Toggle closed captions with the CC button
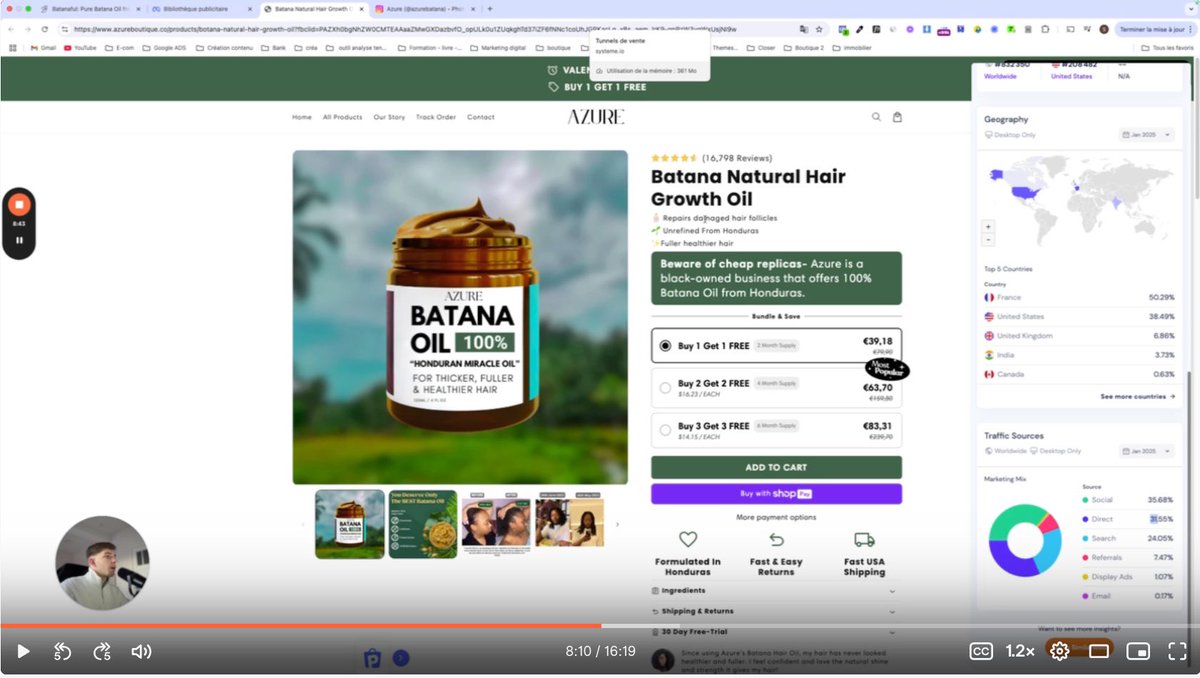1200x678 pixels. tap(981, 651)
